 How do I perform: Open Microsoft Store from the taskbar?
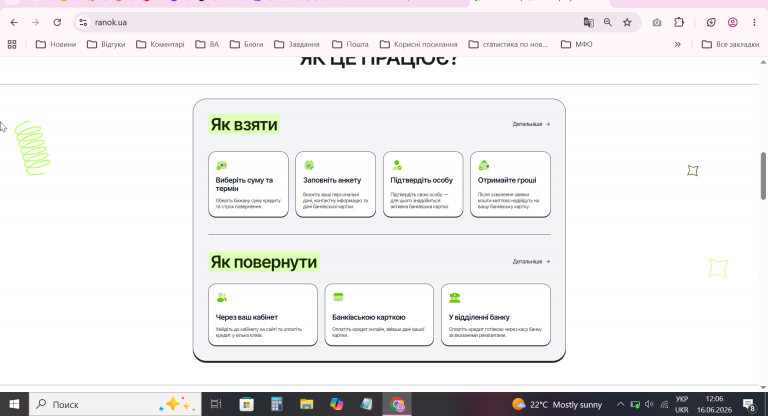pos(246,404)
